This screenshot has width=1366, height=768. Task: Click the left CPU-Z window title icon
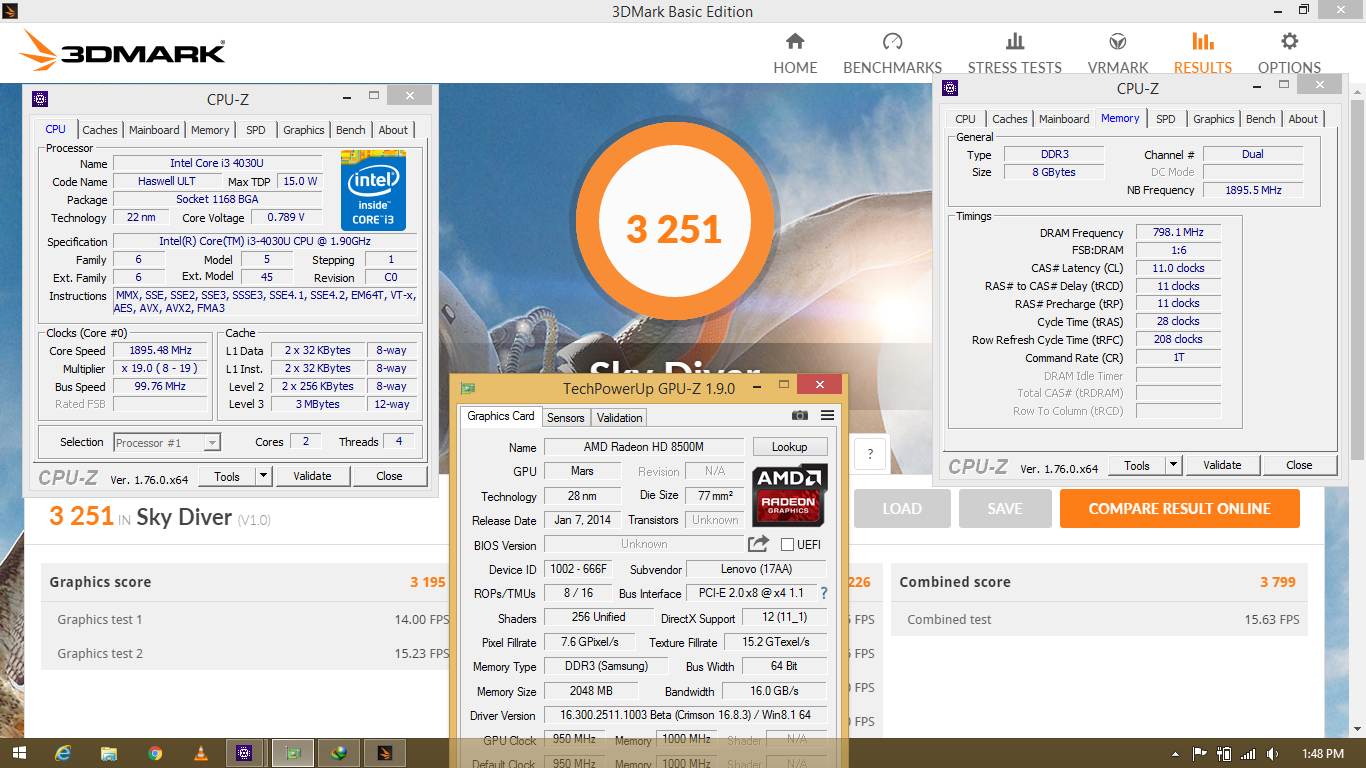[x=40, y=99]
